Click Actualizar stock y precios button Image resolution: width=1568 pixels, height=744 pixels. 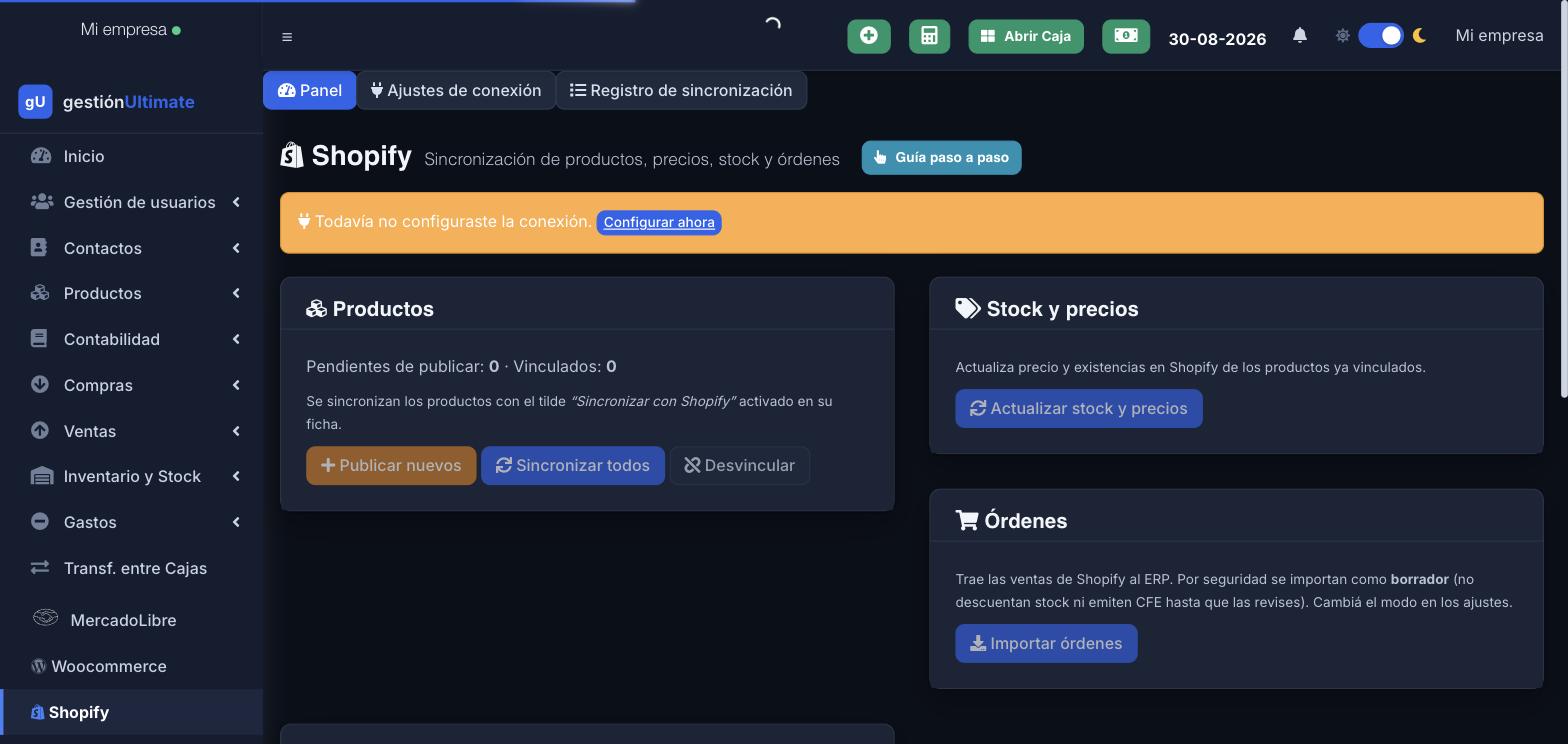point(1079,408)
